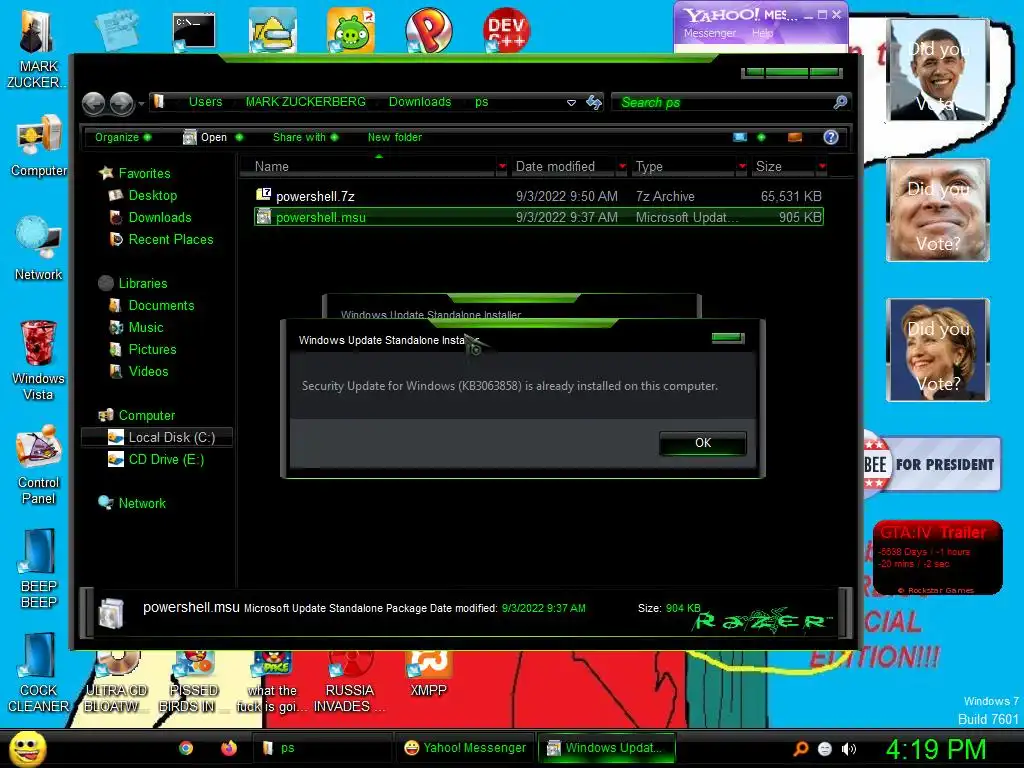Select the powershell.7z file
Screen dimensions: 1024x768
click(539, 196)
